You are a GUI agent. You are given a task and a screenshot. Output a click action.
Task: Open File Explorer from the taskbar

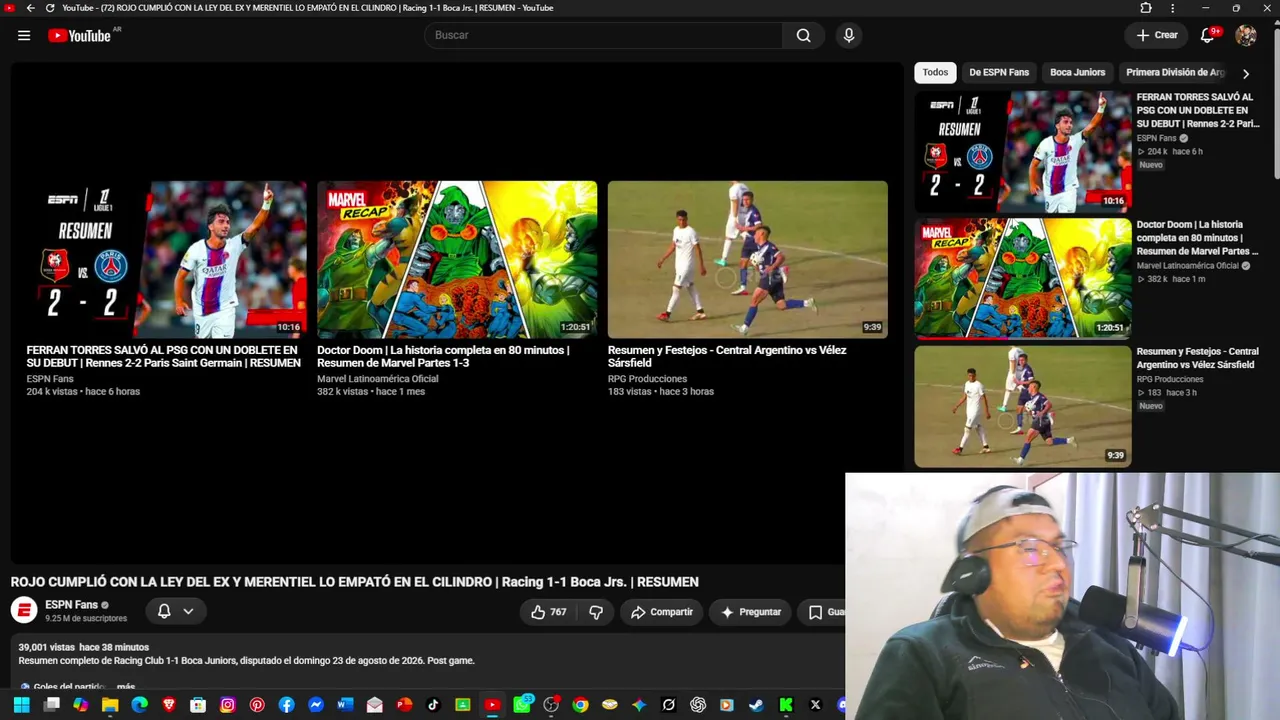click(x=110, y=705)
